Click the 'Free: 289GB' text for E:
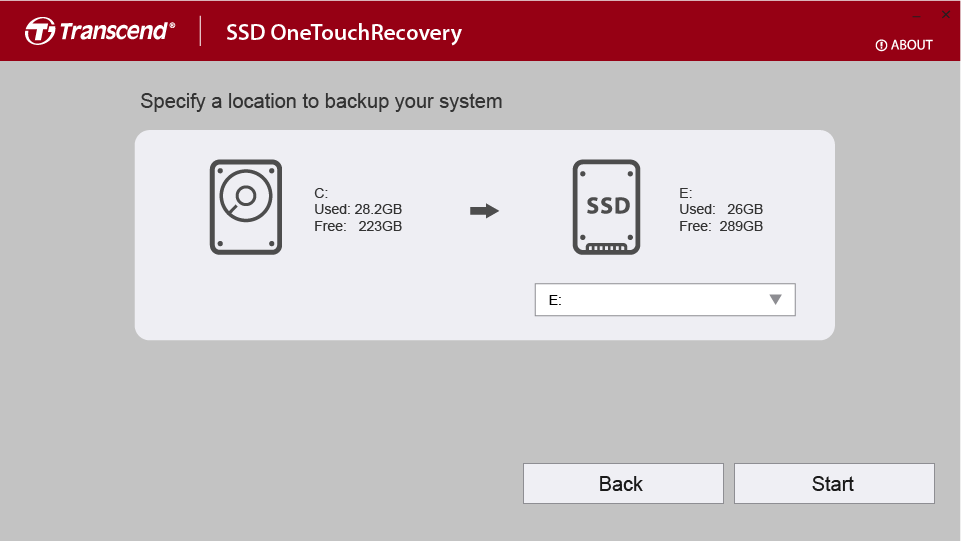961x541 pixels. click(x=721, y=227)
